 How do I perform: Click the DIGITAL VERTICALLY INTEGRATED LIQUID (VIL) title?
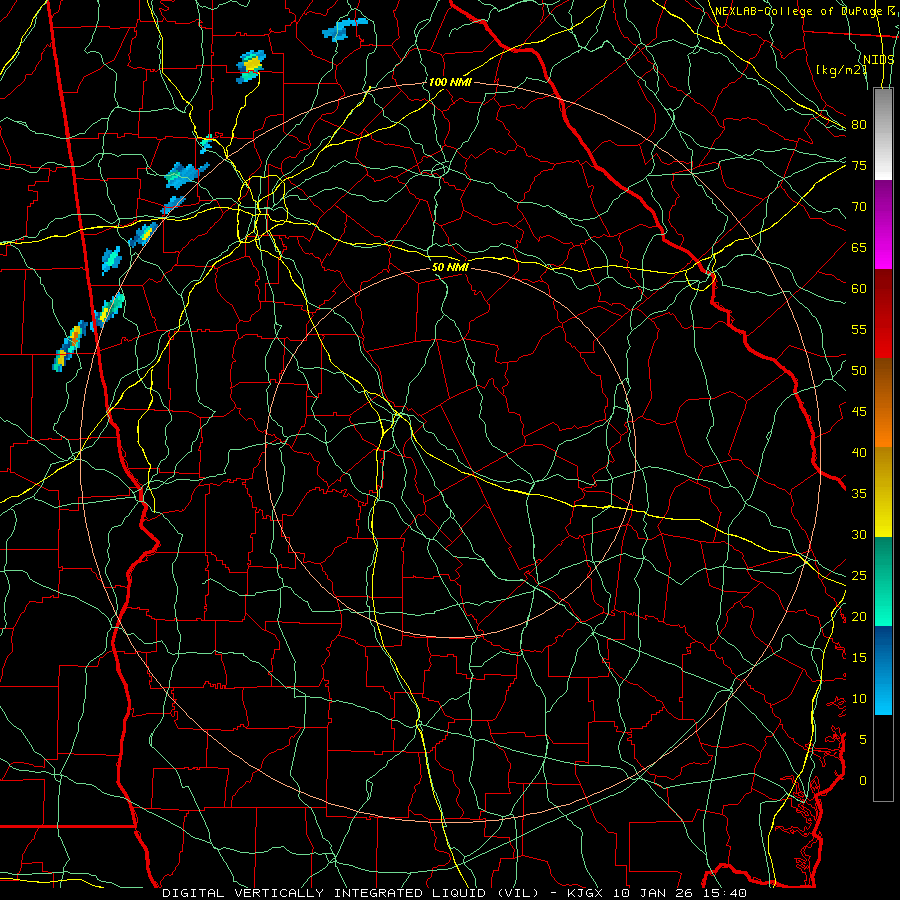pyautogui.click(x=351, y=893)
